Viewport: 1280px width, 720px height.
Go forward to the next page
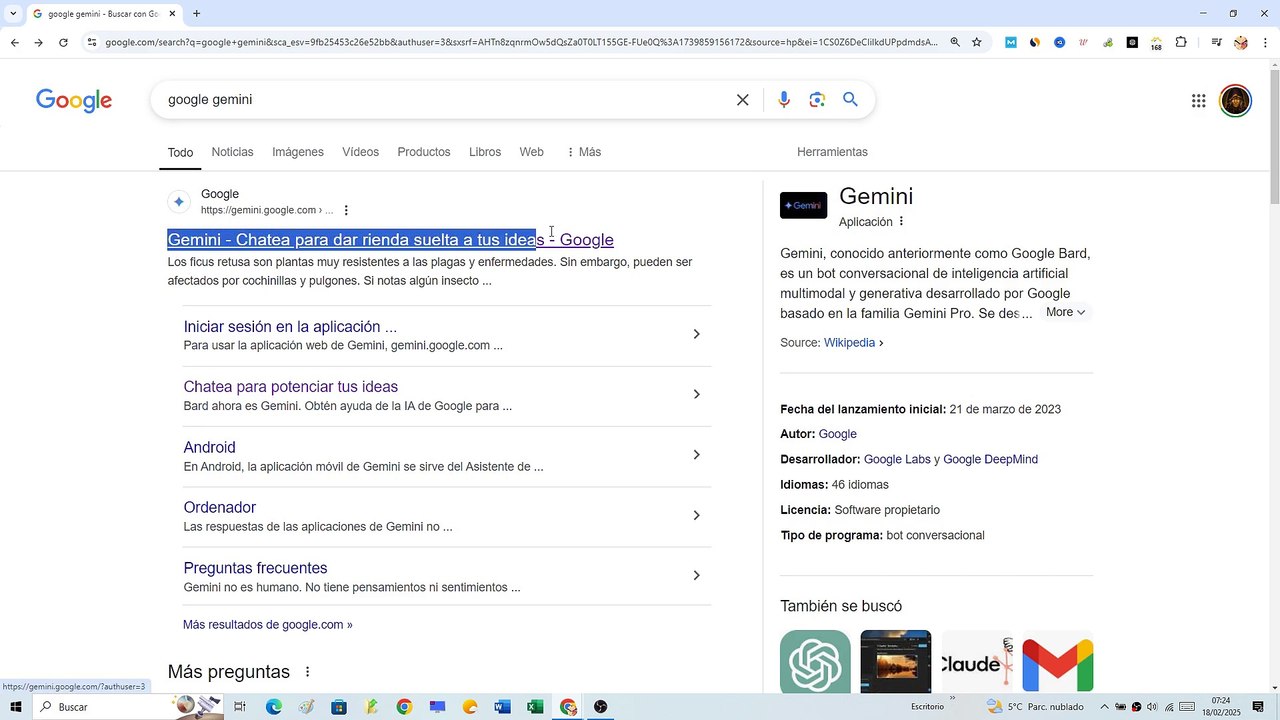(x=38, y=42)
